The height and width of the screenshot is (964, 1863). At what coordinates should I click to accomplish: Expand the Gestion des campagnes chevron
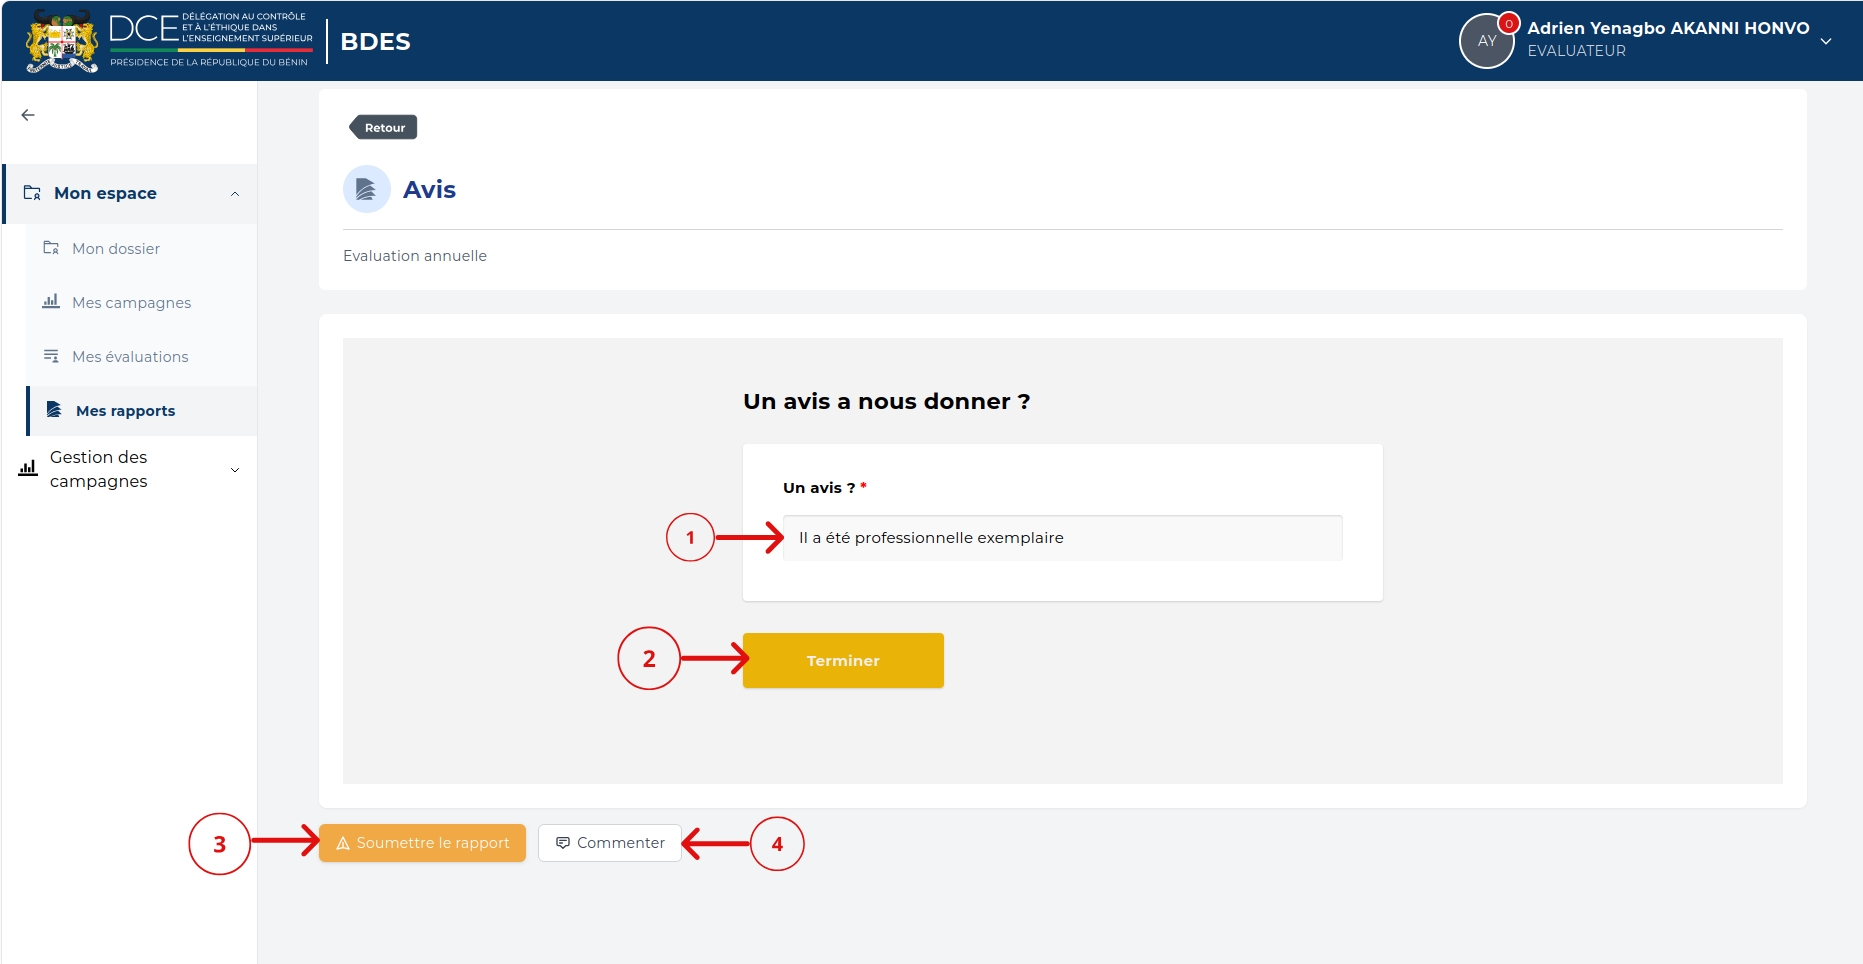coord(235,470)
